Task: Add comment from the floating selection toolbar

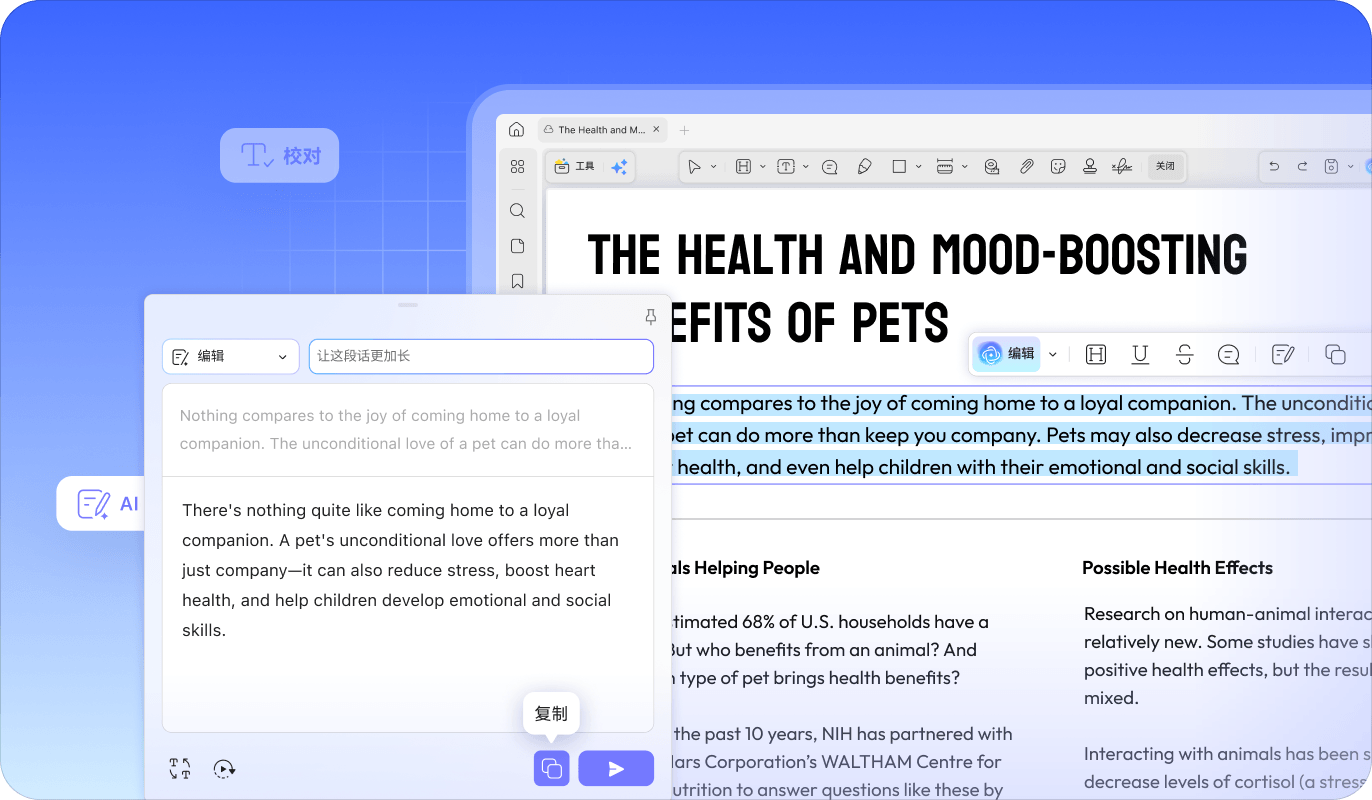Action: [x=1229, y=354]
